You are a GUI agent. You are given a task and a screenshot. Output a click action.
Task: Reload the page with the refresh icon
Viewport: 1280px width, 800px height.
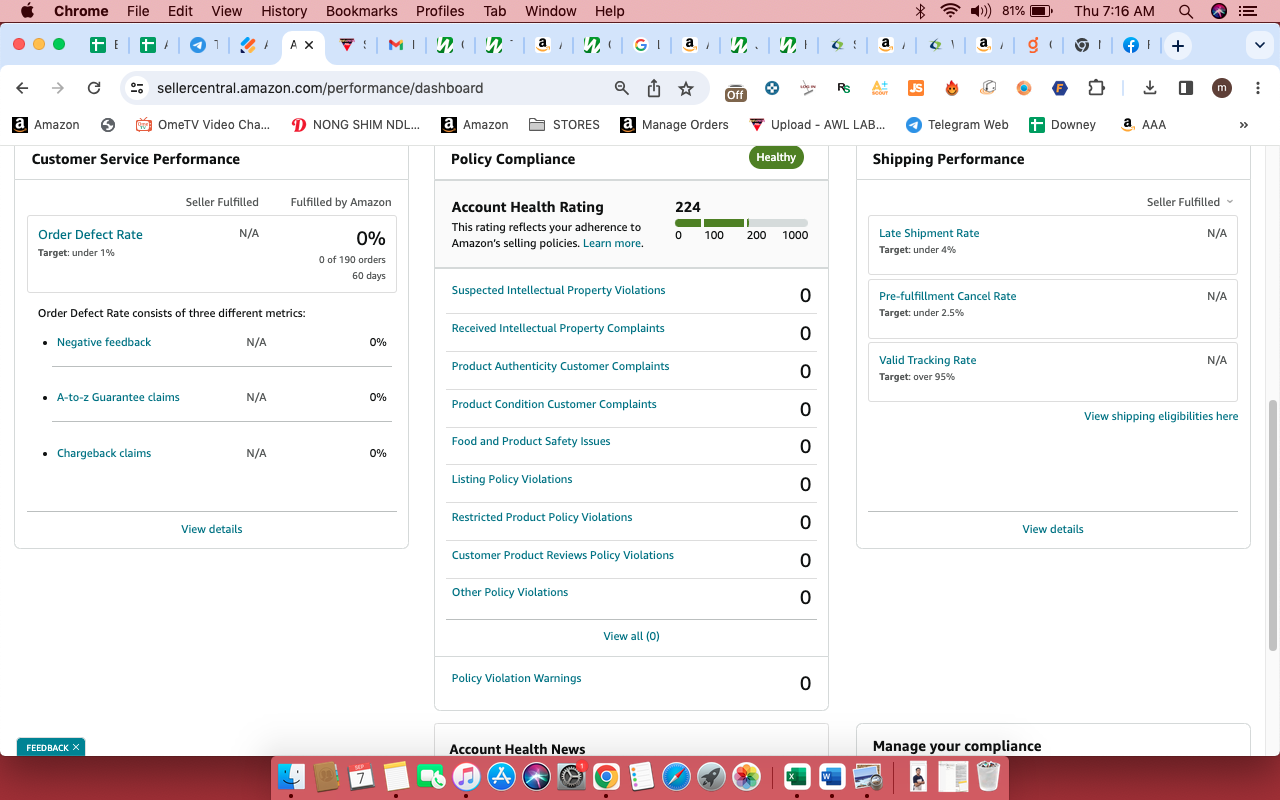pyautogui.click(x=94, y=88)
